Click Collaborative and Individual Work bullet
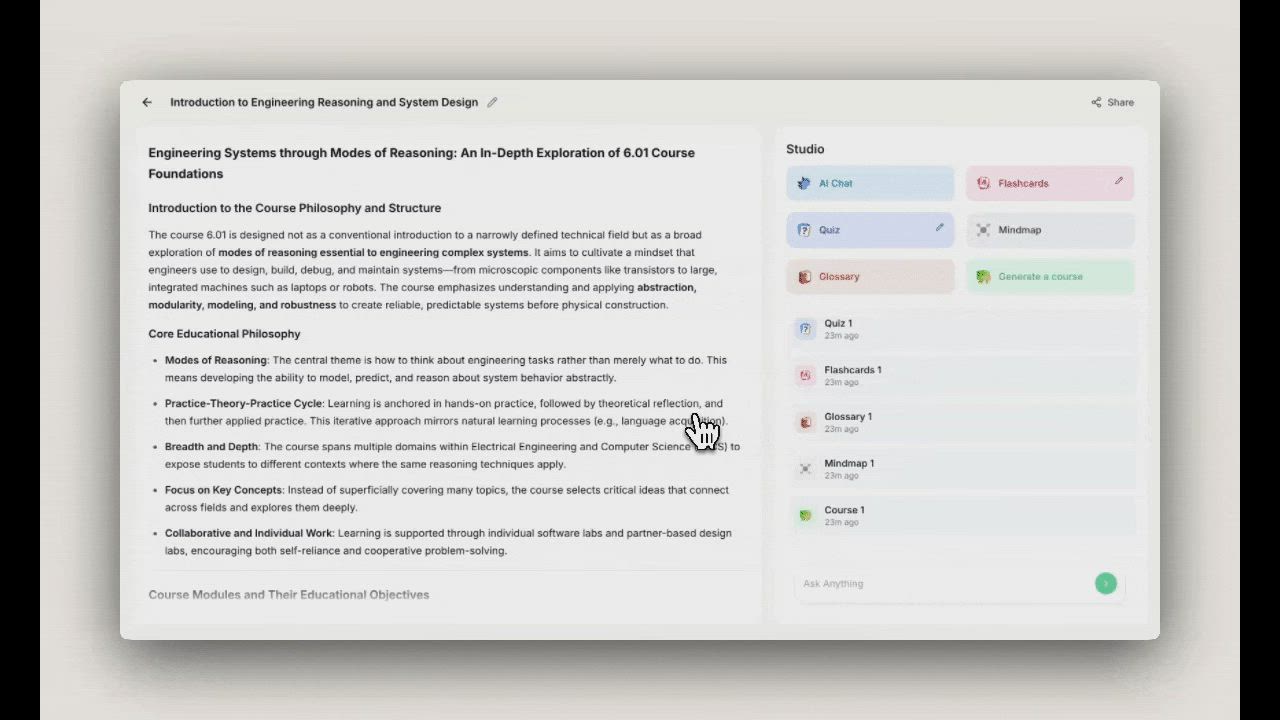Viewport: 1280px width, 720px height. click(448, 542)
